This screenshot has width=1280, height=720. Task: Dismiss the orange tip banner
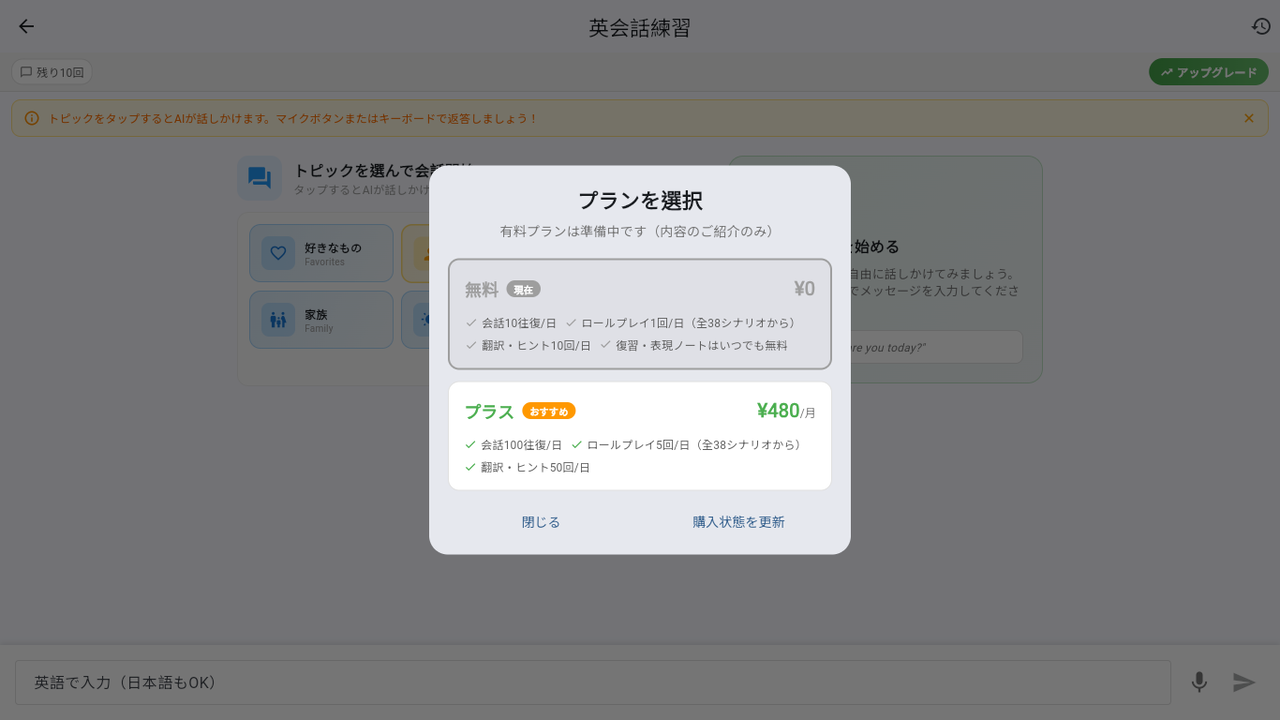tap(1249, 118)
